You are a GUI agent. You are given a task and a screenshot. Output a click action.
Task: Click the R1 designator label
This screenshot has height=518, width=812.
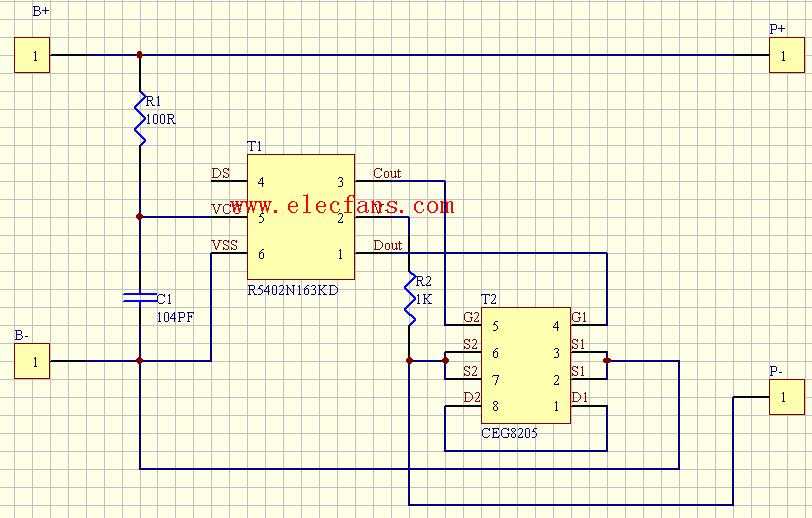pyautogui.click(x=153, y=102)
